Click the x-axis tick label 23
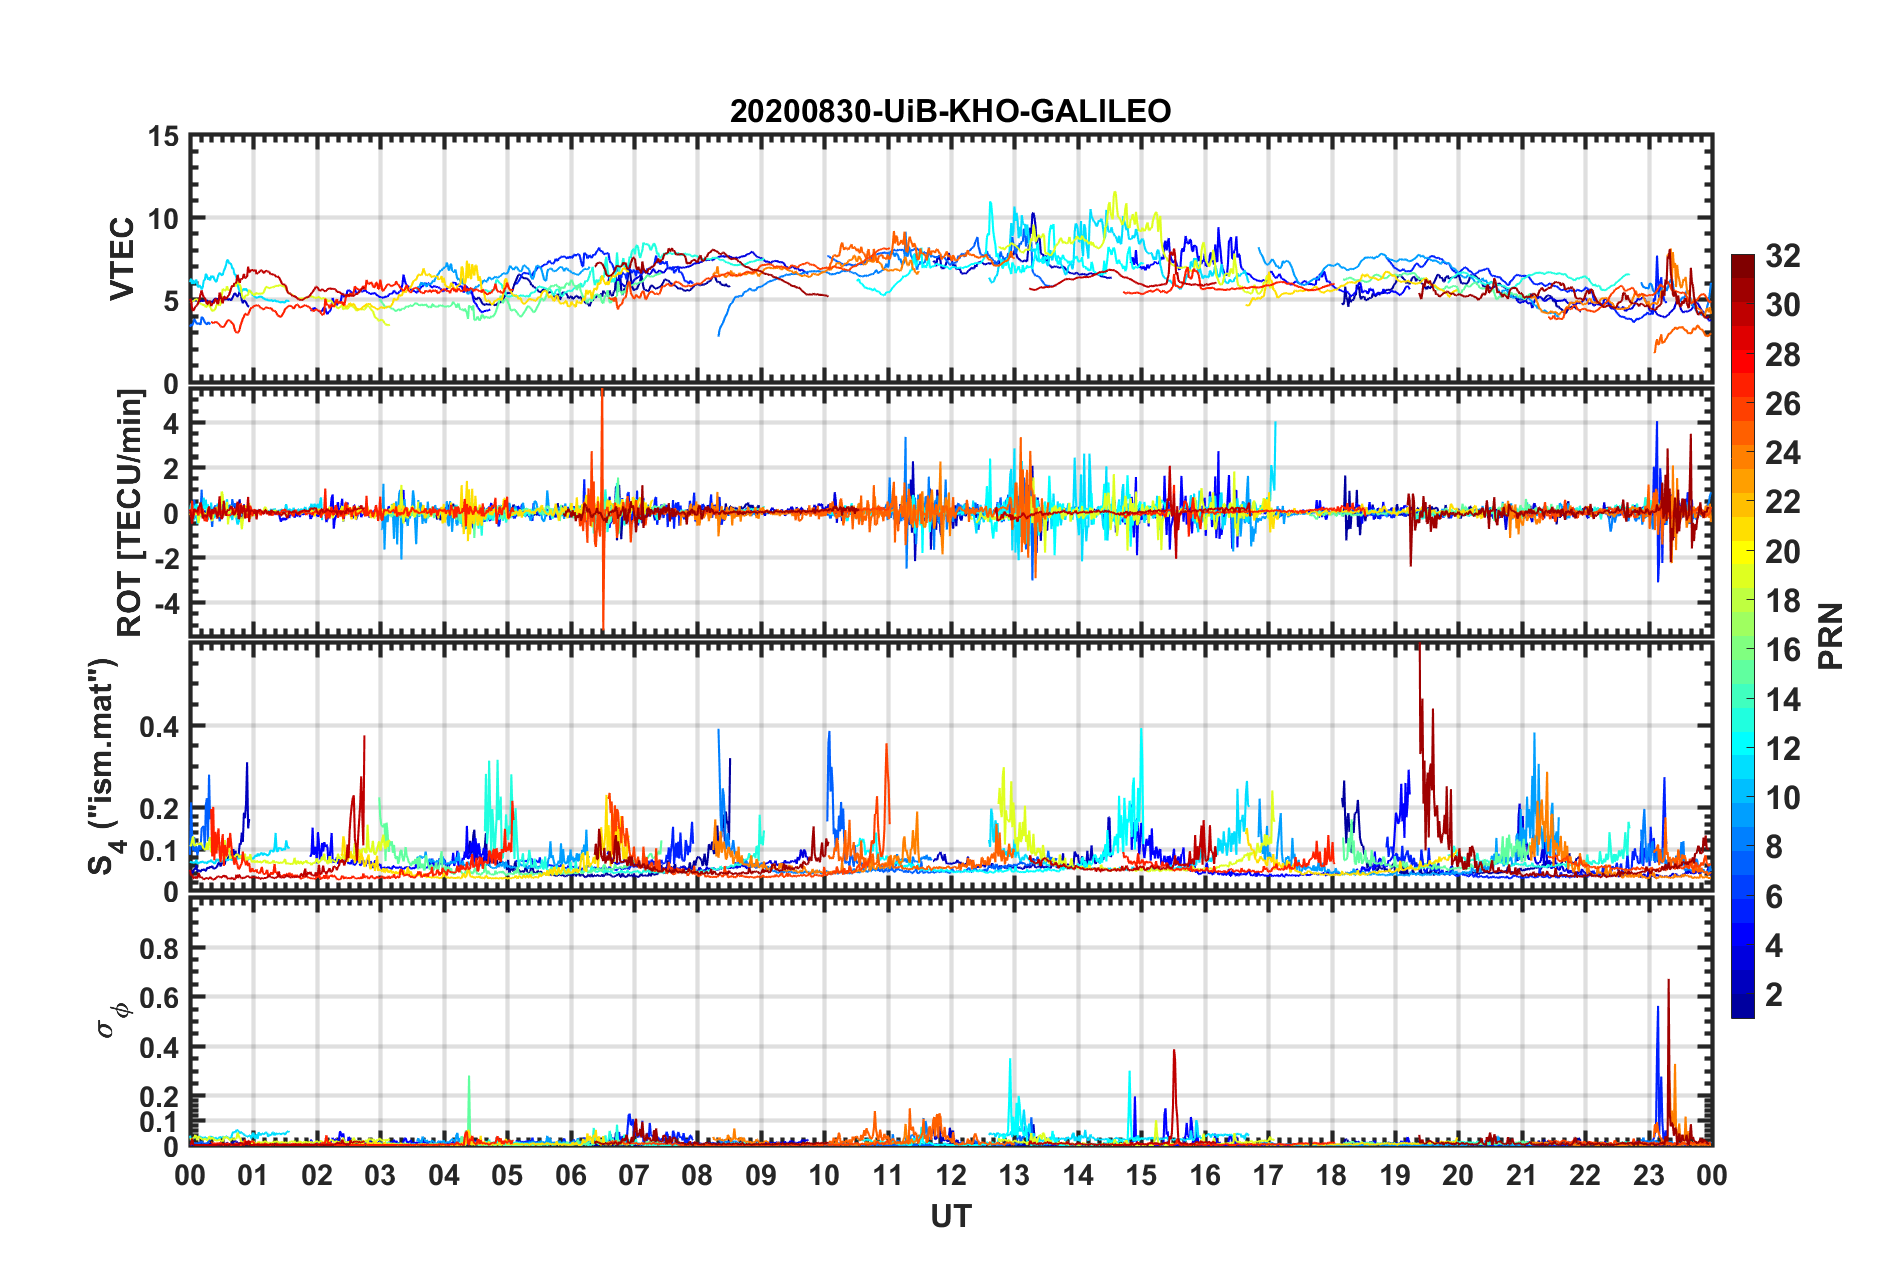 coord(1649,1175)
